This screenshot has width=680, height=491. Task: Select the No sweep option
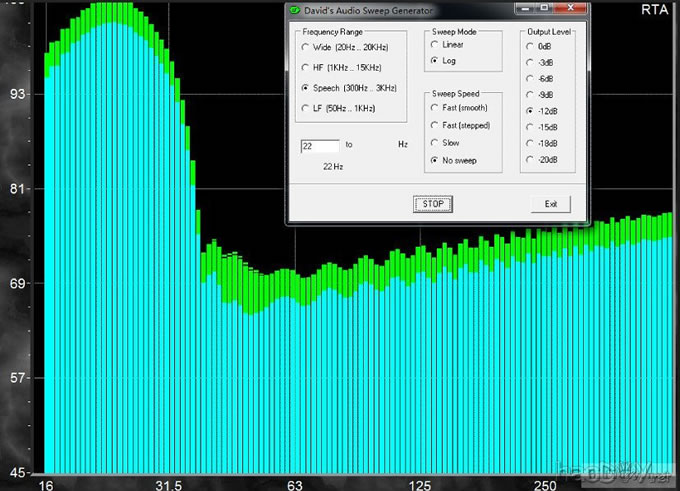point(434,160)
